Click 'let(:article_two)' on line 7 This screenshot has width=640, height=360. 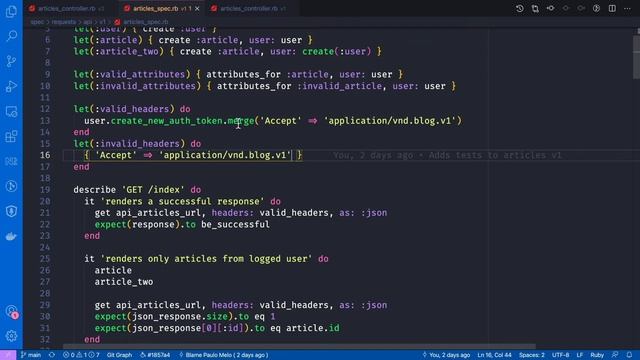(x=118, y=51)
